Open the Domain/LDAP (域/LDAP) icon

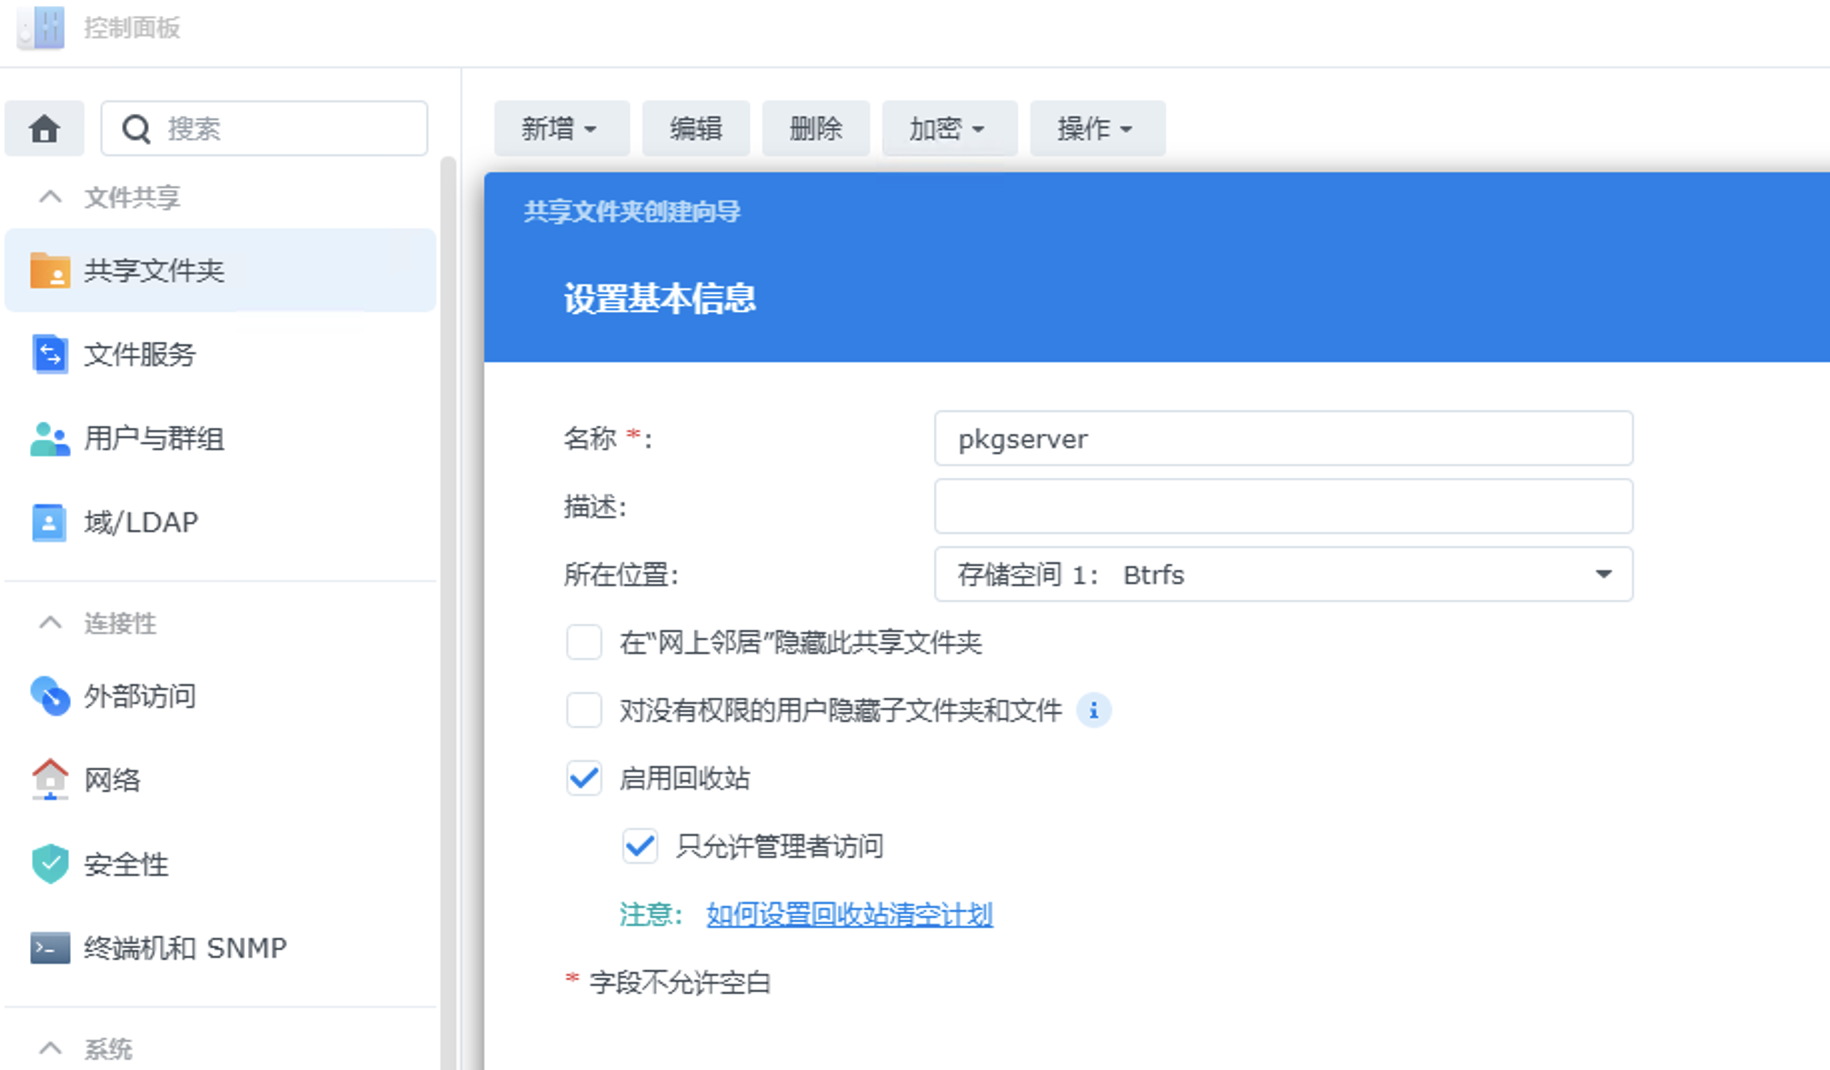(x=49, y=522)
